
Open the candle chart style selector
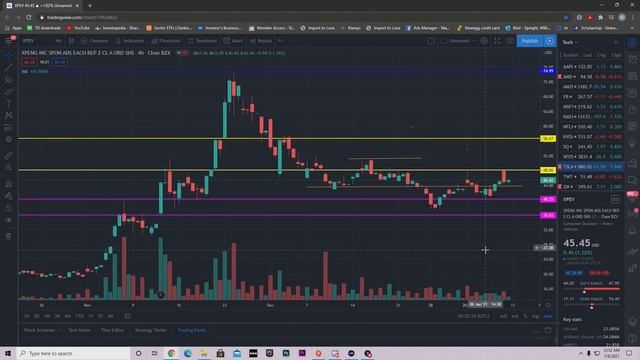pos(71,41)
